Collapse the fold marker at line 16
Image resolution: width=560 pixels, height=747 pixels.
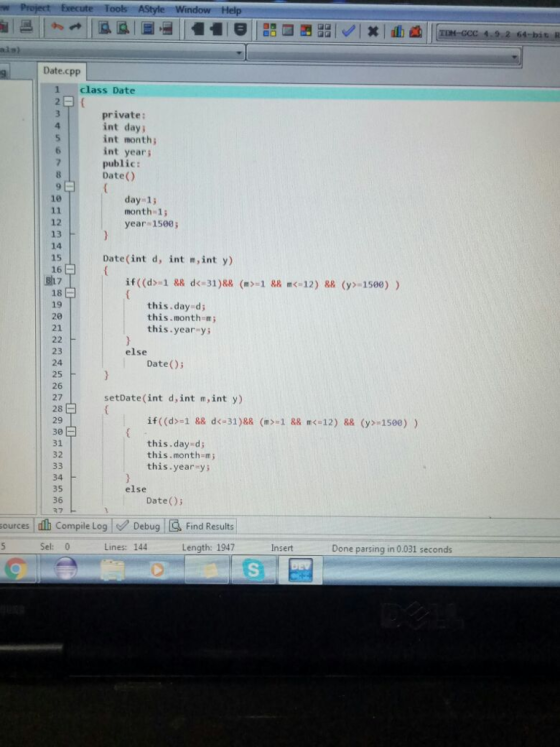pos(70,270)
